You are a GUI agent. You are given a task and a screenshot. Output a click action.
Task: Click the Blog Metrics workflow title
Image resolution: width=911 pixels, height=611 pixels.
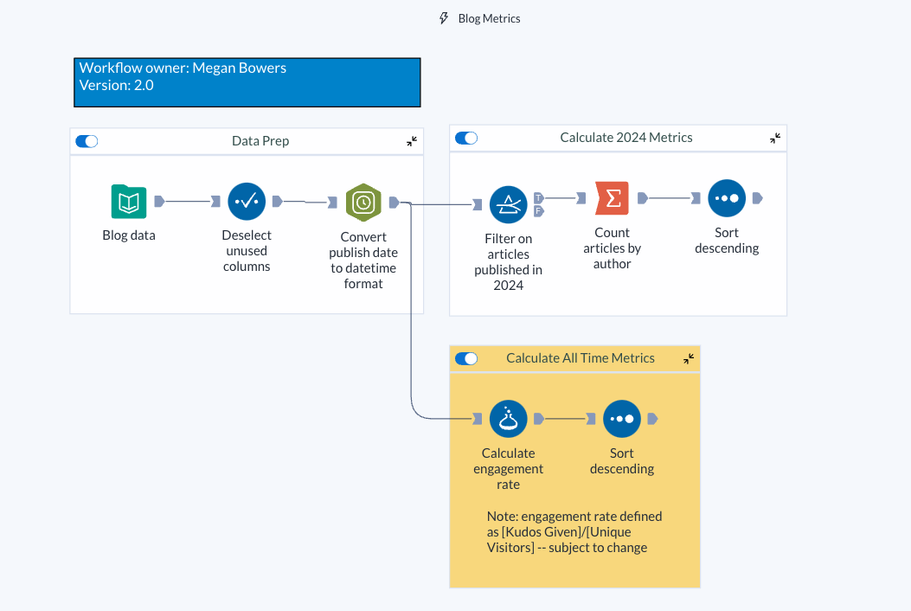point(489,18)
